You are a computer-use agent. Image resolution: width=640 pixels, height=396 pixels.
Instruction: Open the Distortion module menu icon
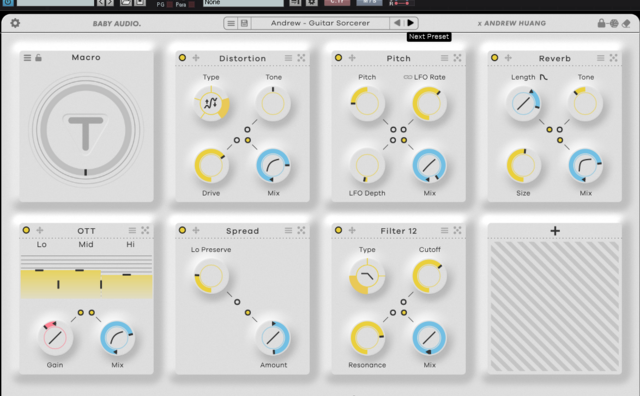[288, 58]
